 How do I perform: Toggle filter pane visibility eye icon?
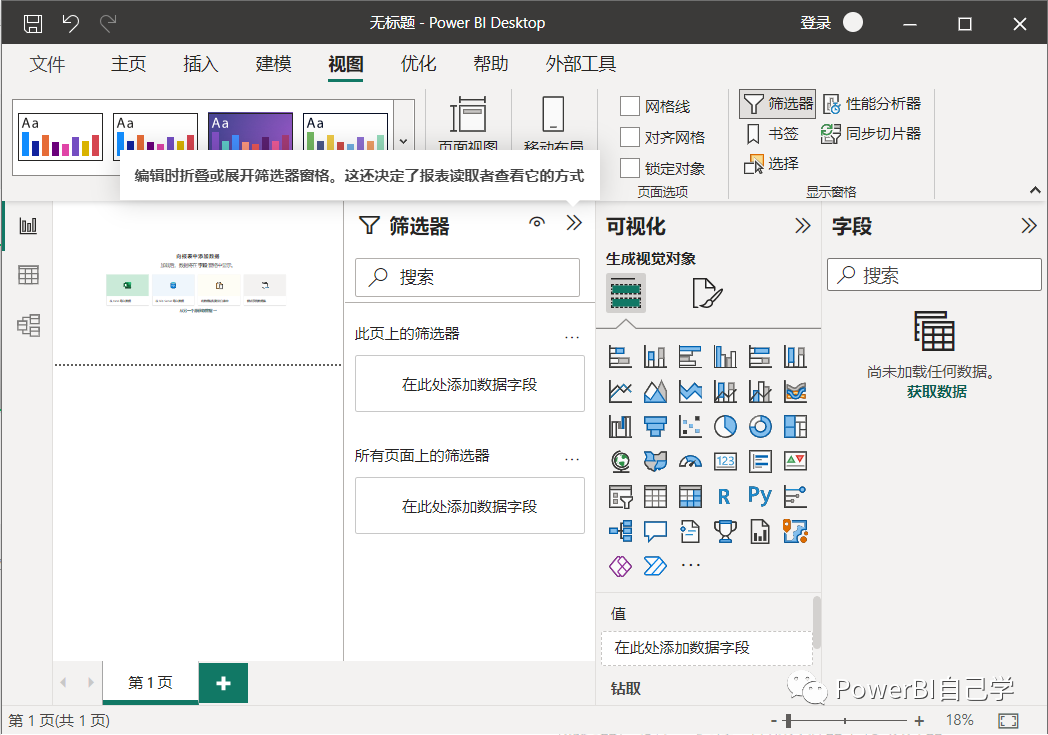click(537, 223)
